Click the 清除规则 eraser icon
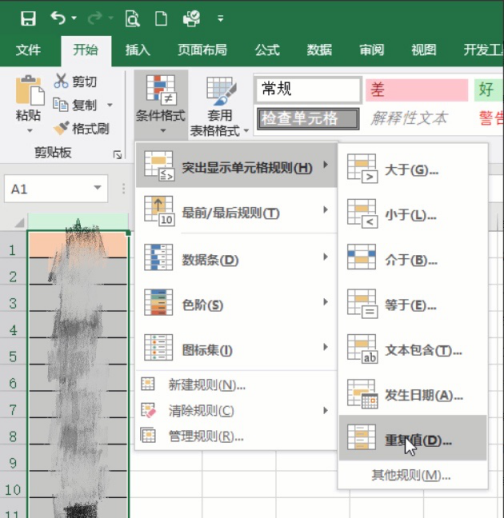504x519 pixels. [x=148, y=410]
